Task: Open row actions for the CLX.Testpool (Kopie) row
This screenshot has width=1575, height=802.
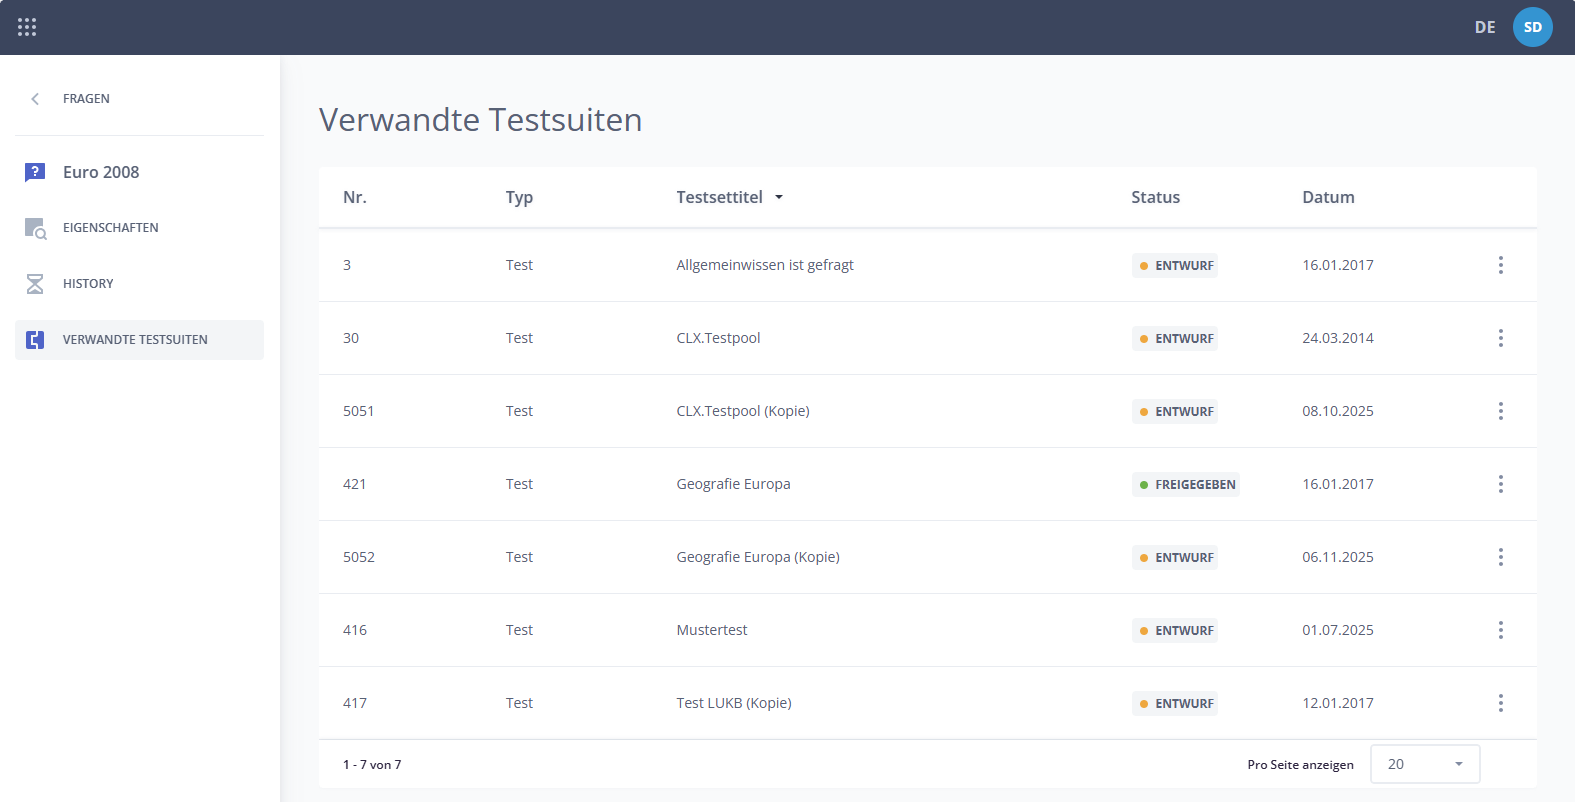Action: click(x=1500, y=411)
